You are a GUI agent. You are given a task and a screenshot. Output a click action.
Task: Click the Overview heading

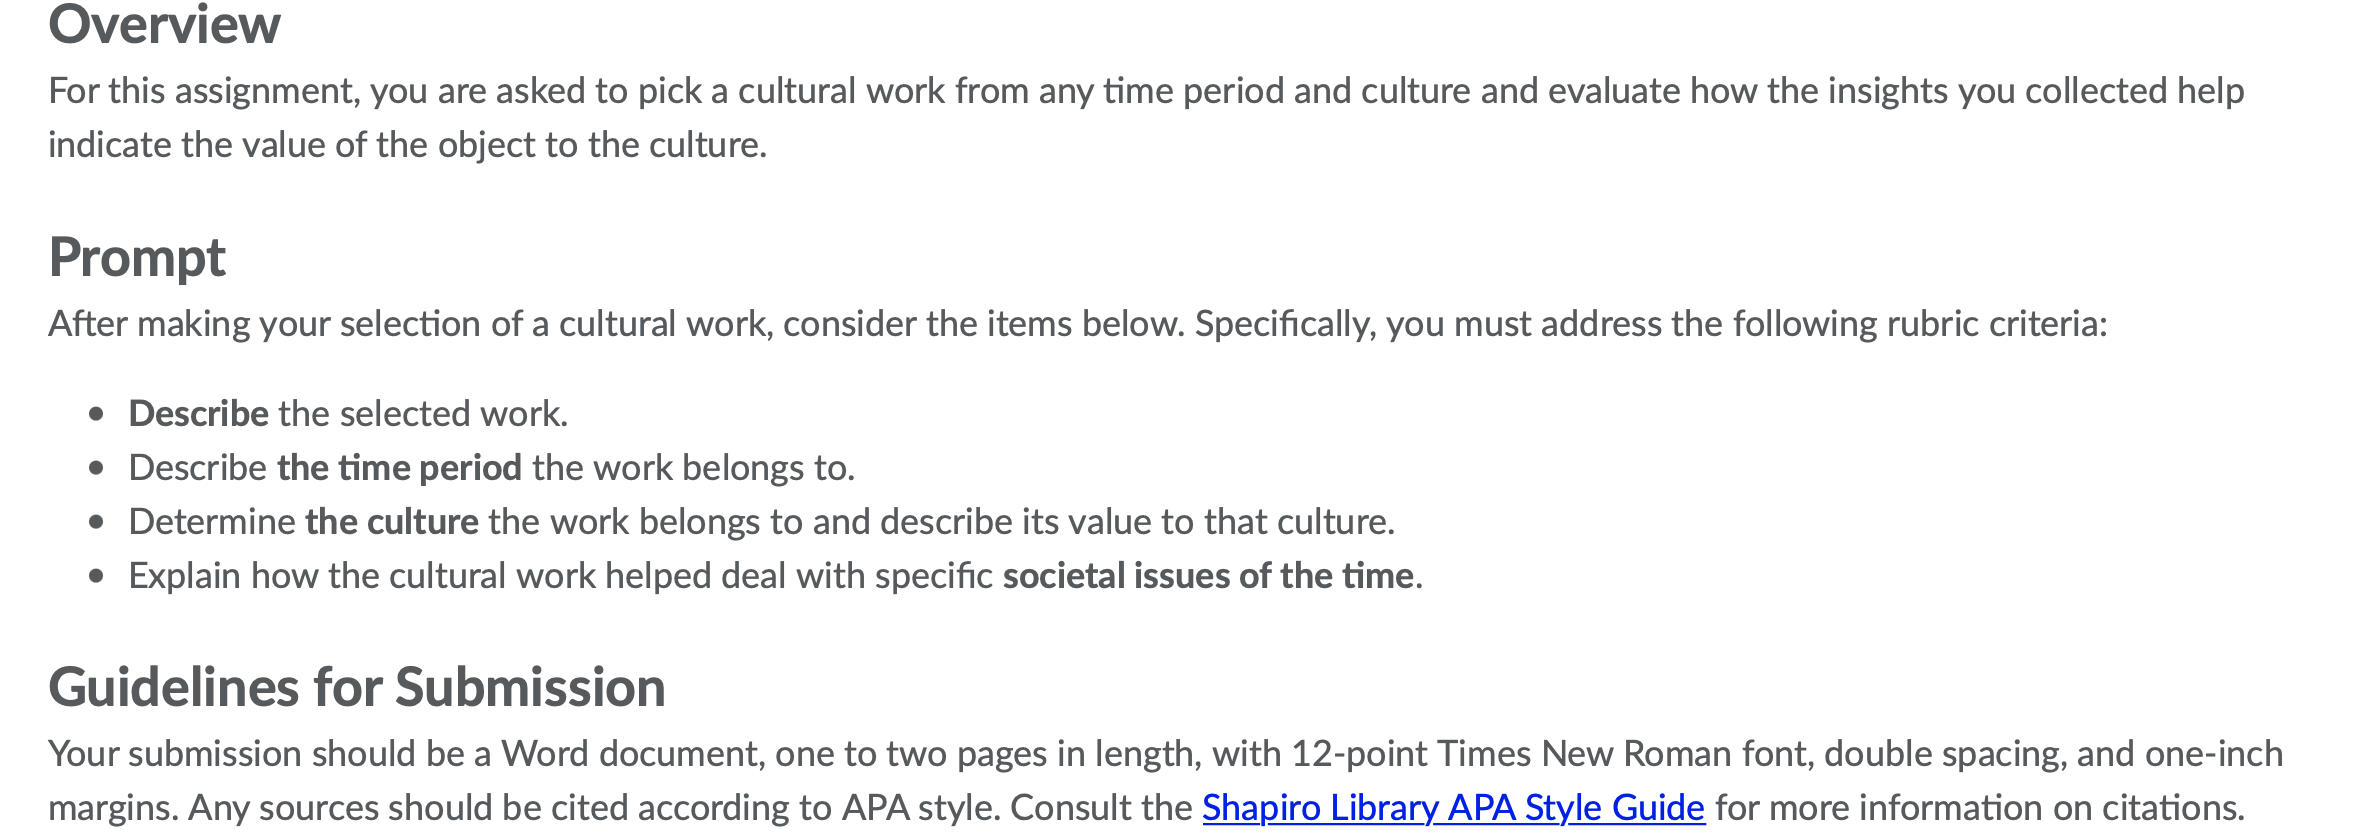pyautogui.click(x=164, y=24)
